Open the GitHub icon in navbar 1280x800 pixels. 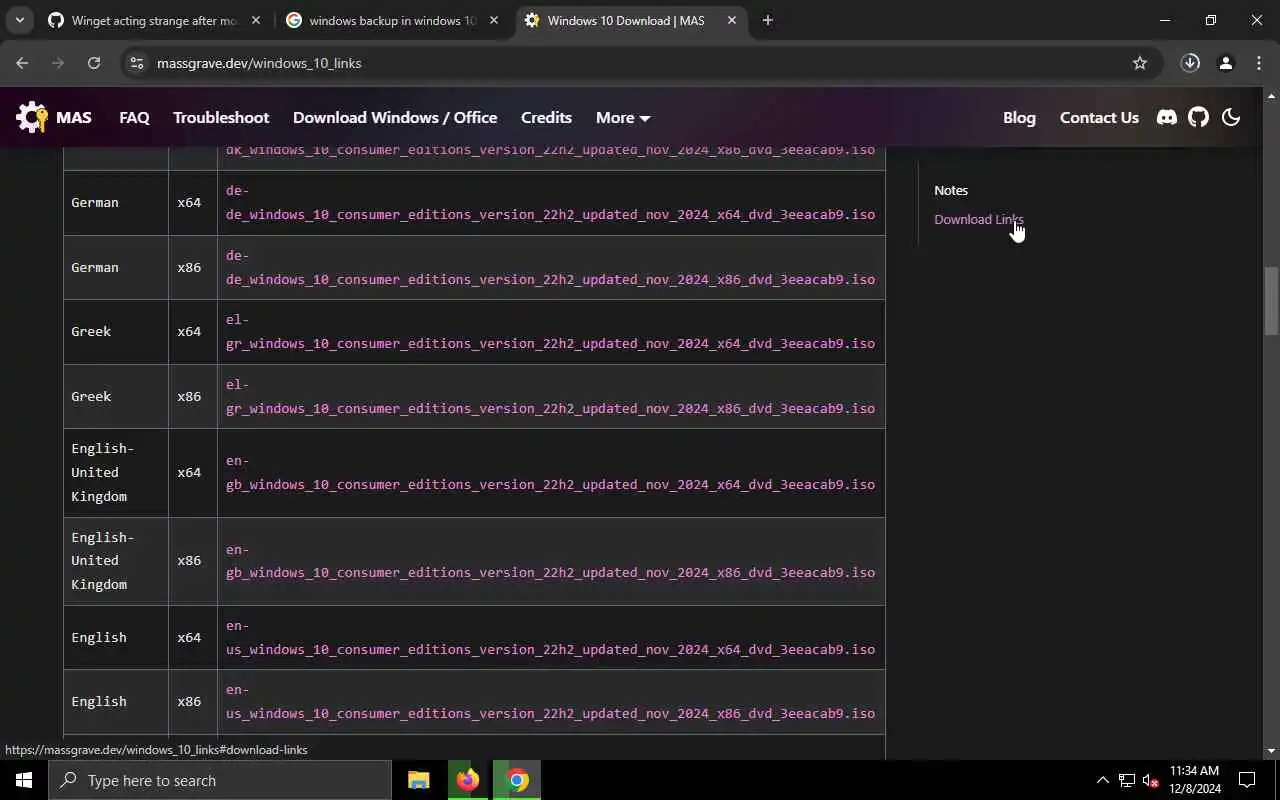coord(1198,117)
